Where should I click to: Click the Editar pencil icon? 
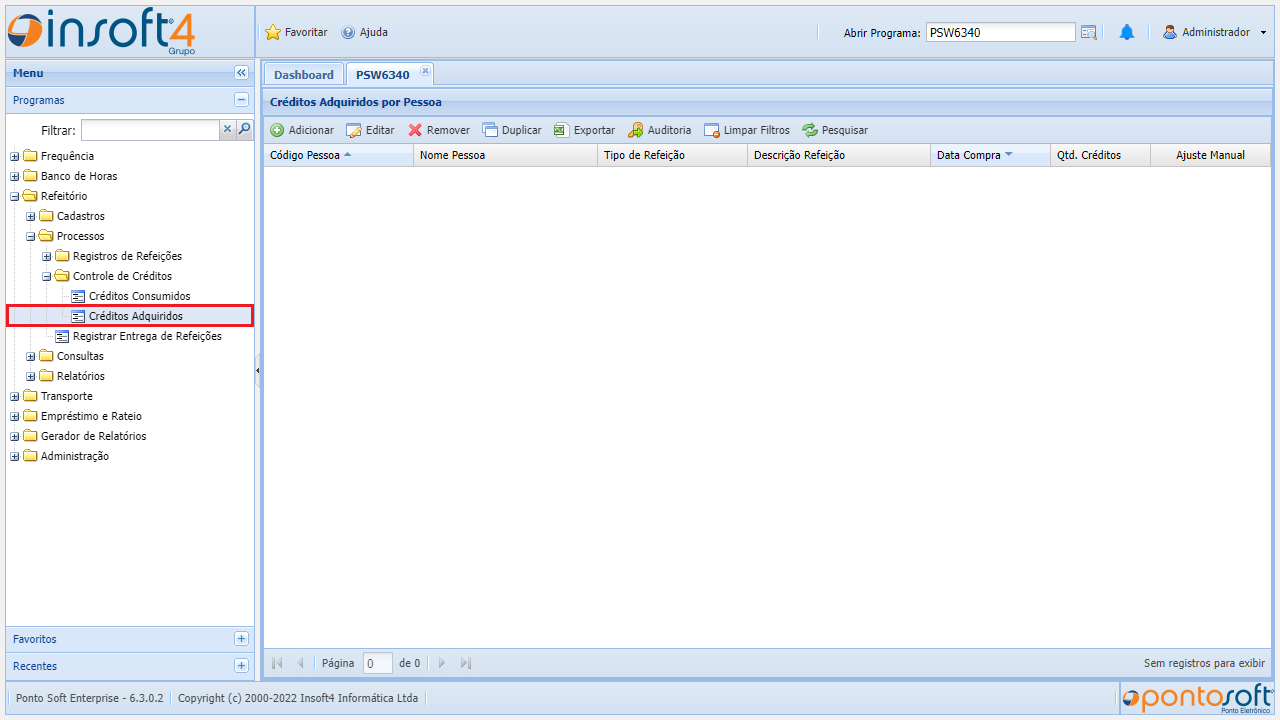click(x=354, y=130)
